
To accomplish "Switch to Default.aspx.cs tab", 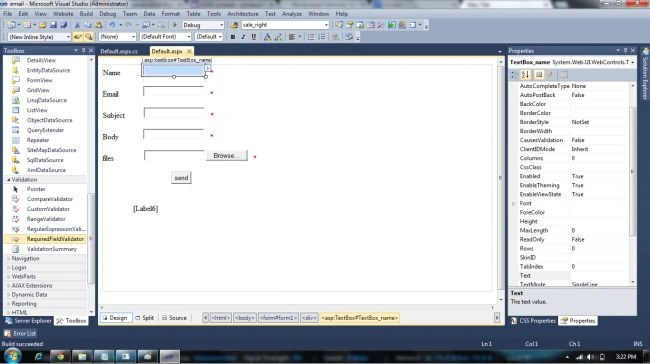I will (119, 51).
